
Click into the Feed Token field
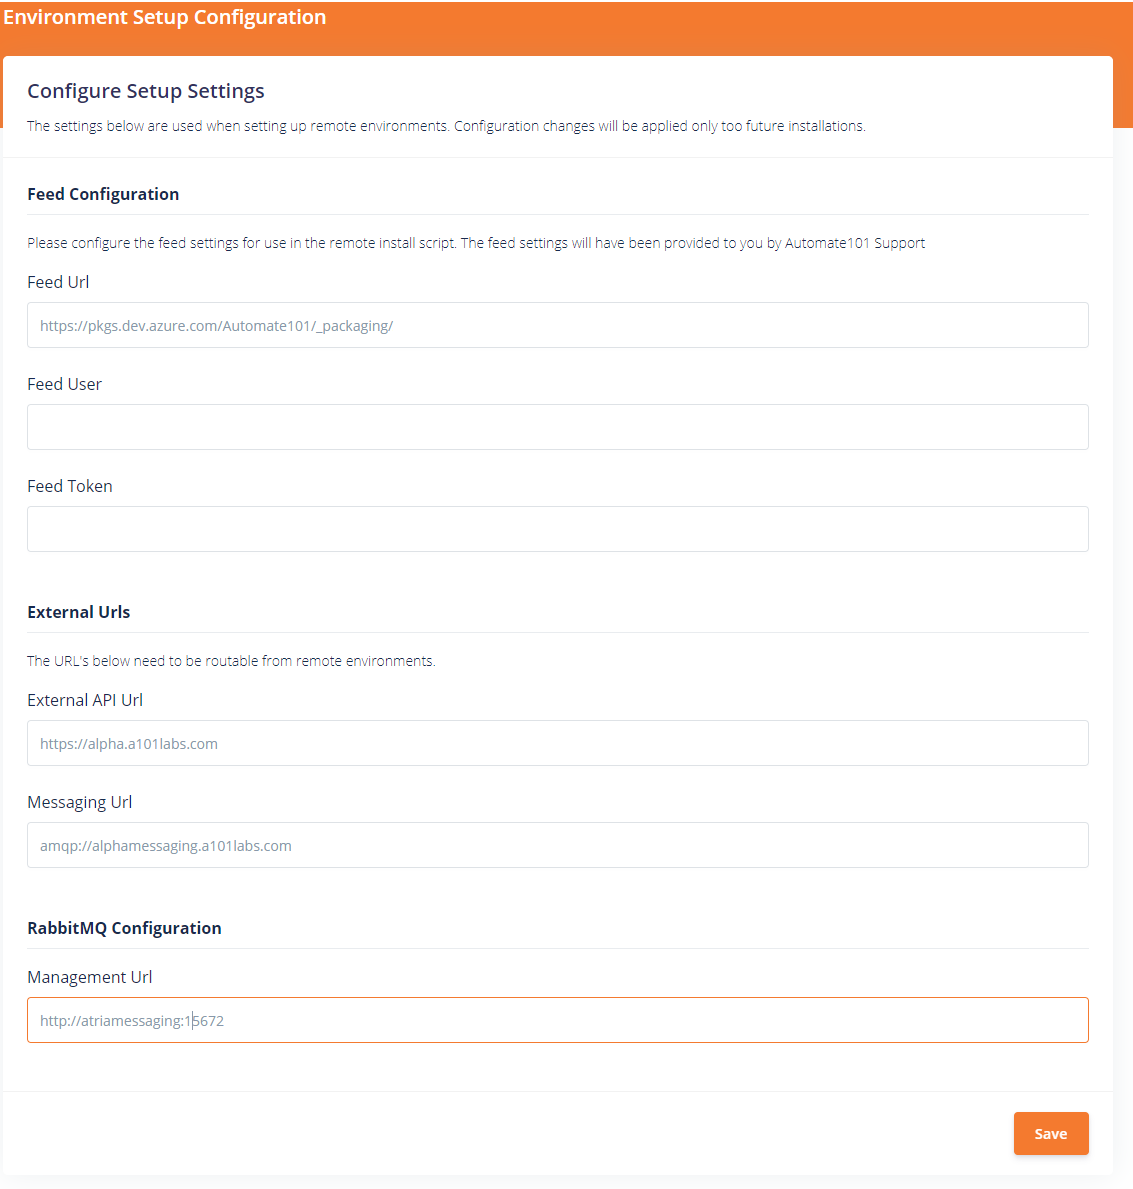point(557,529)
